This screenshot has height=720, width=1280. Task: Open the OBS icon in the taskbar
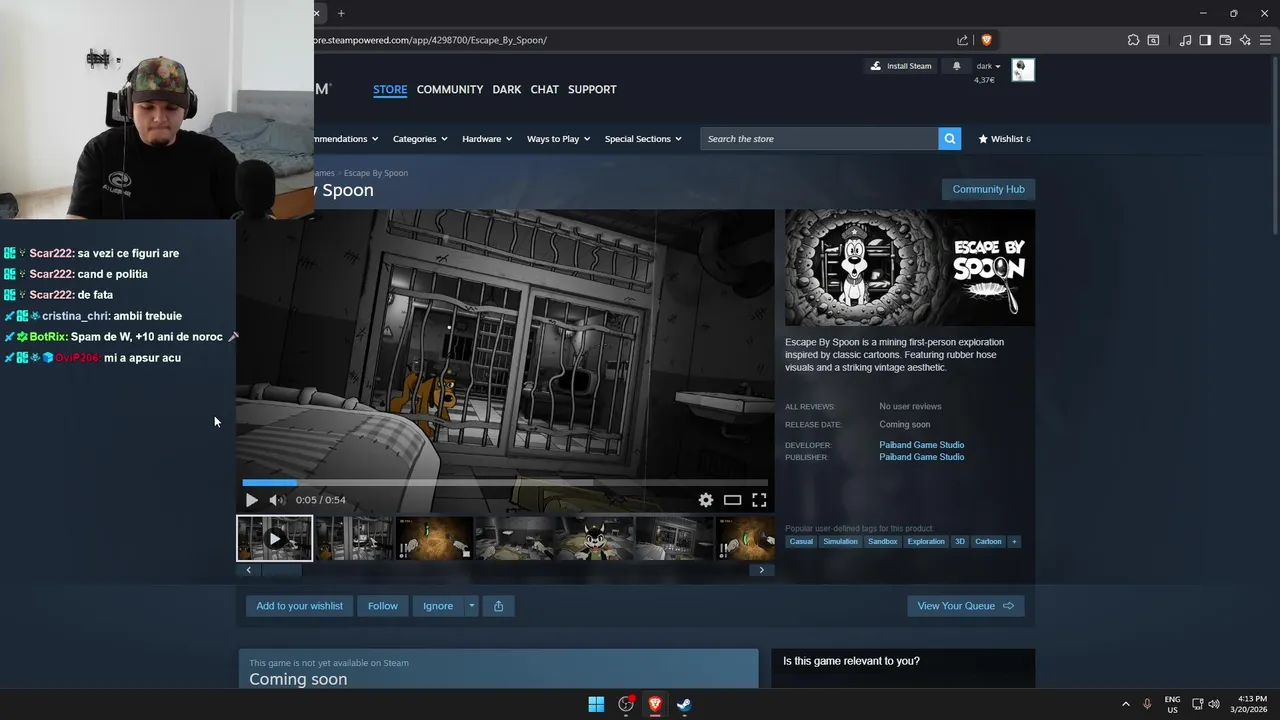(x=626, y=704)
